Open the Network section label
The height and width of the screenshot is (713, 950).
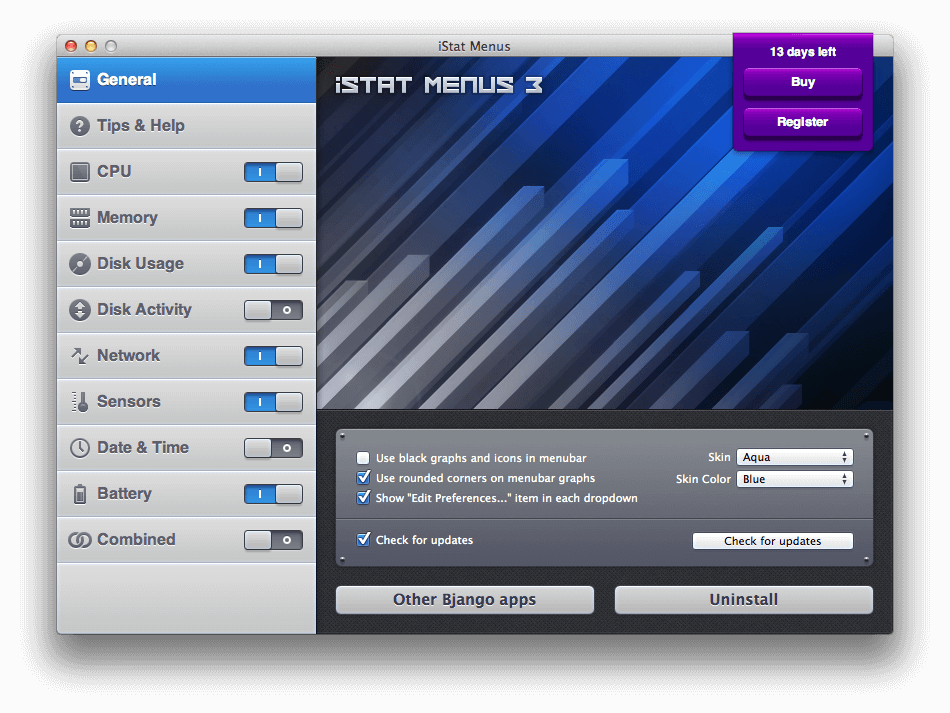click(128, 356)
